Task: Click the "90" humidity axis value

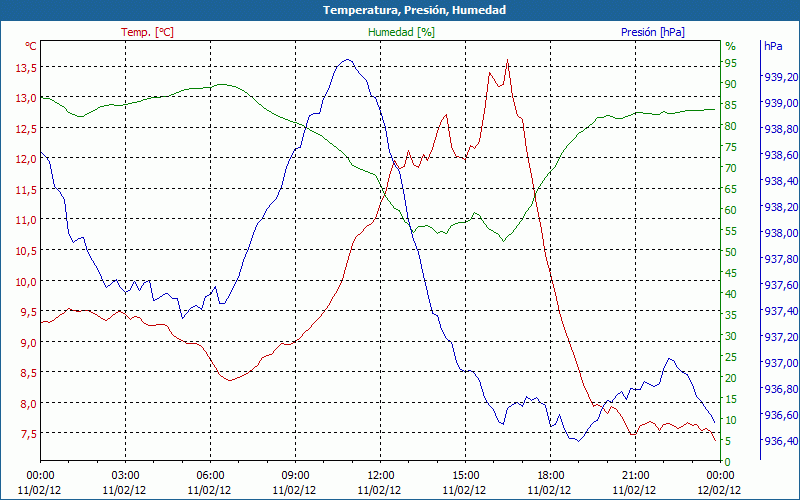Action: pos(731,84)
